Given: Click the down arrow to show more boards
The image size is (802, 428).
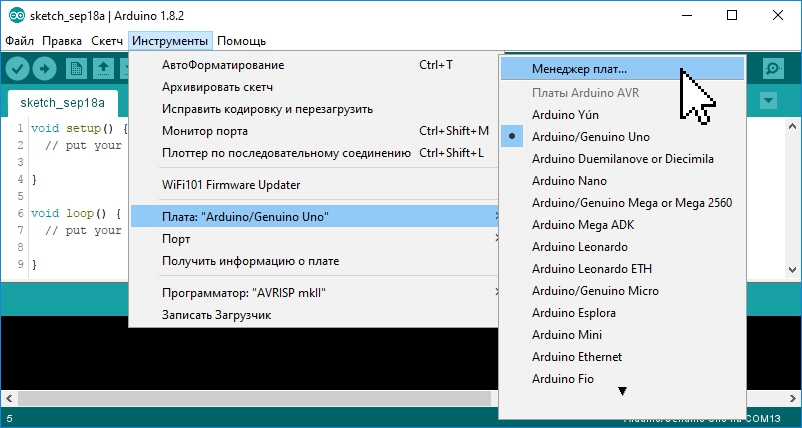Looking at the screenshot, I should point(622,392).
